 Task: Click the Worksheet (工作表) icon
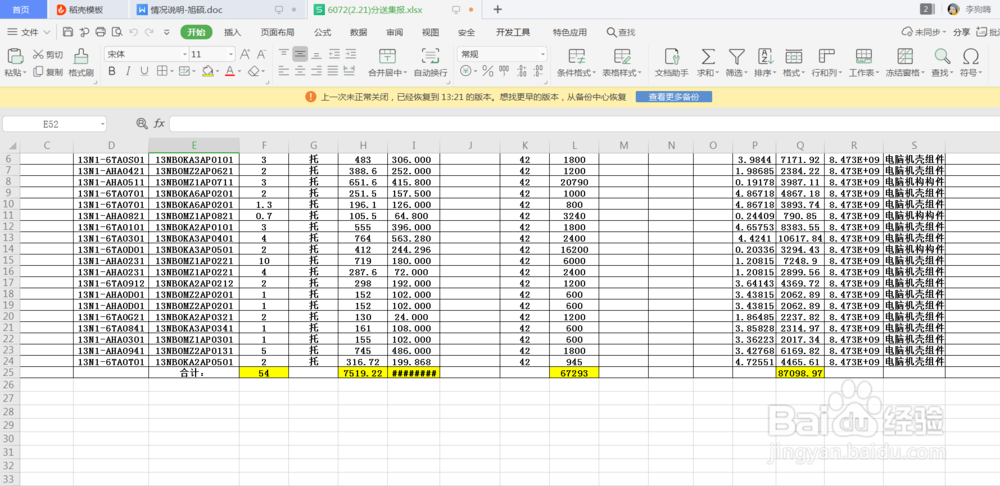pyautogui.click(x=864, y=56)
